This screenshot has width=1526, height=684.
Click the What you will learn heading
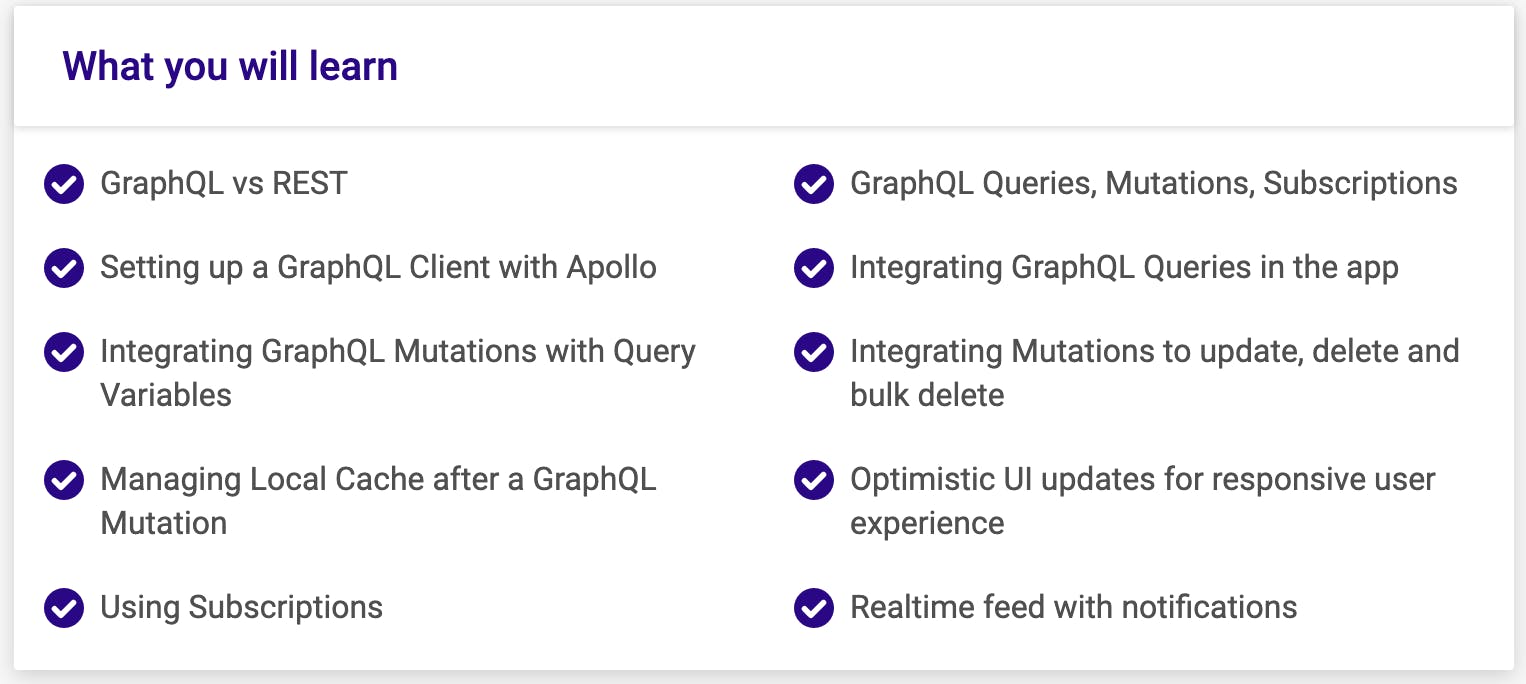coord(230,67)
